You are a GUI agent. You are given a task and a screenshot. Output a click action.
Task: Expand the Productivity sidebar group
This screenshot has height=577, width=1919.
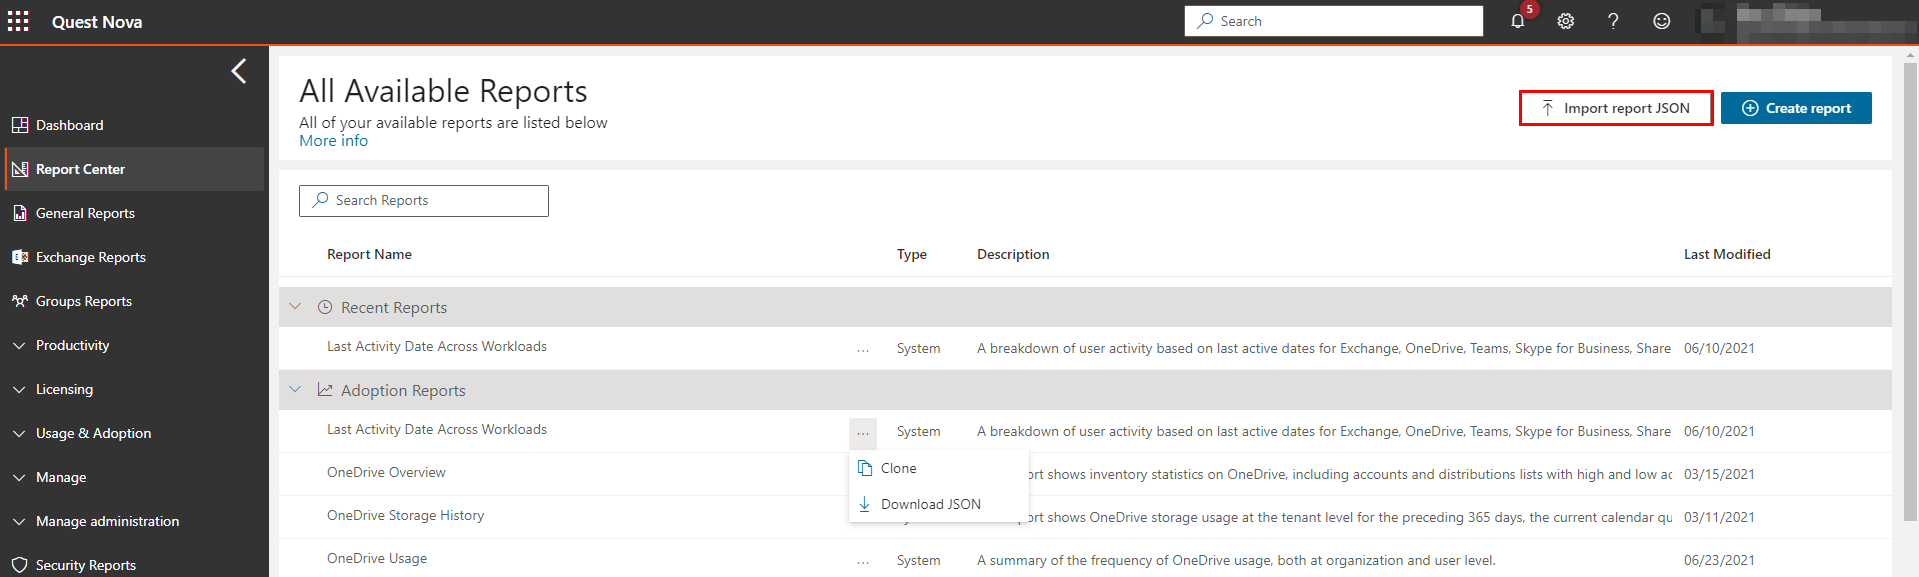(x=72, y=345)
